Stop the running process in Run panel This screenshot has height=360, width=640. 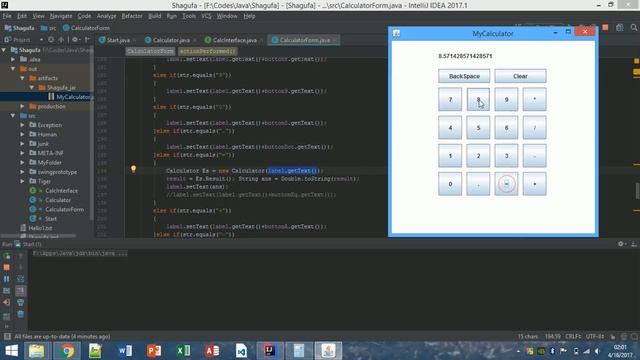(7, 267)
